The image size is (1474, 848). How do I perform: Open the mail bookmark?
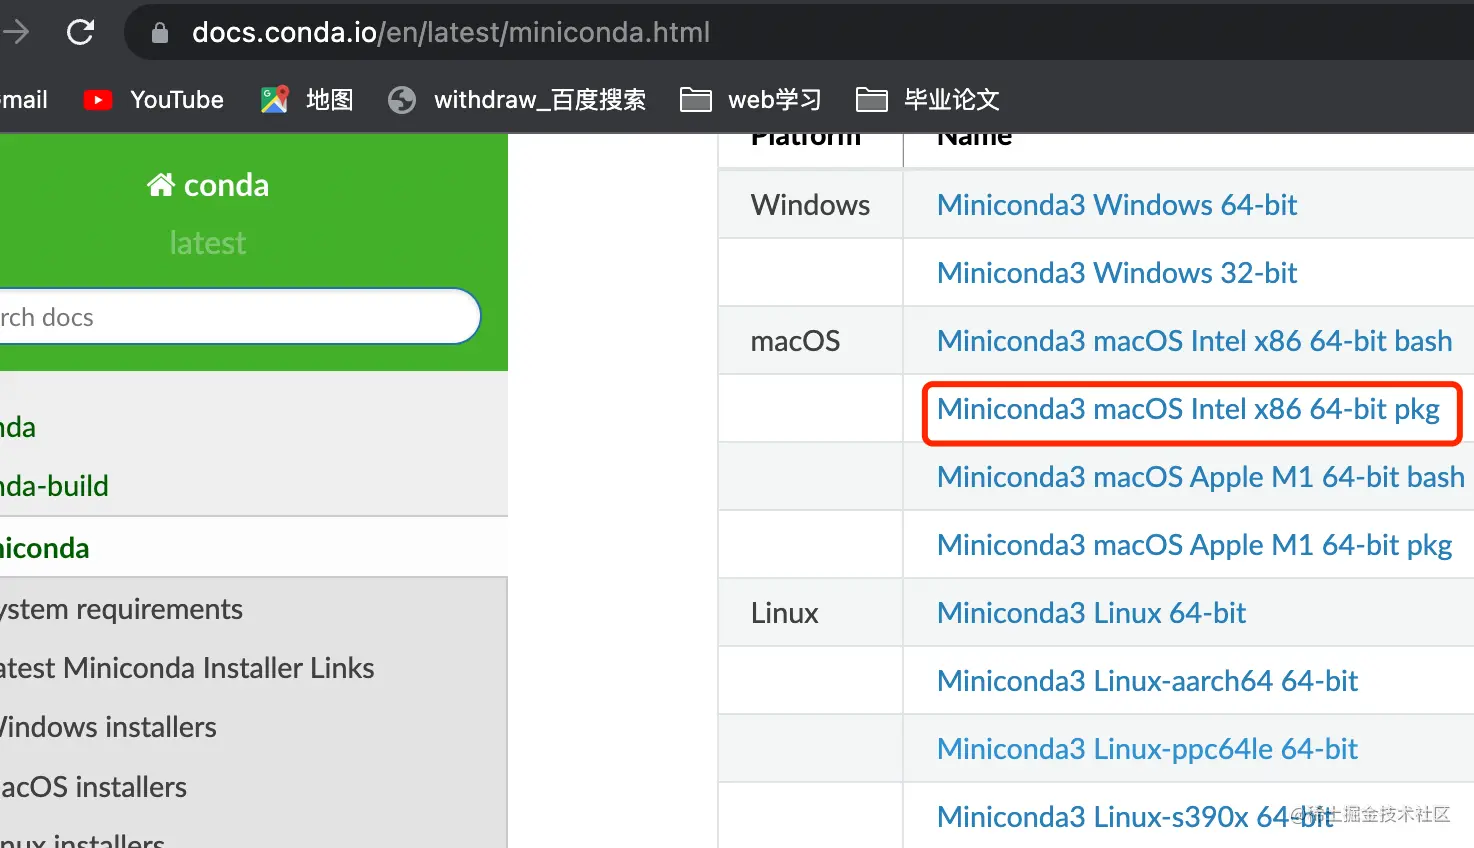click(24, 99)
